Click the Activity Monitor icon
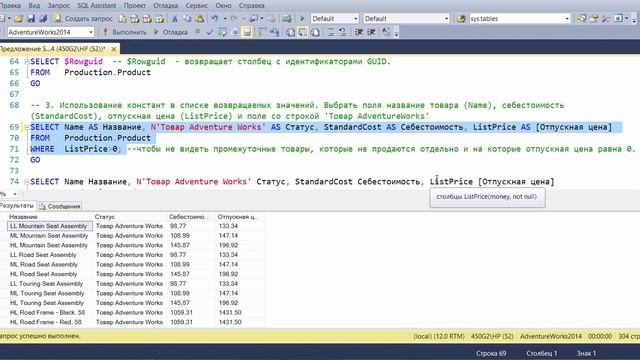640x360 pixels. coord(287,19)
